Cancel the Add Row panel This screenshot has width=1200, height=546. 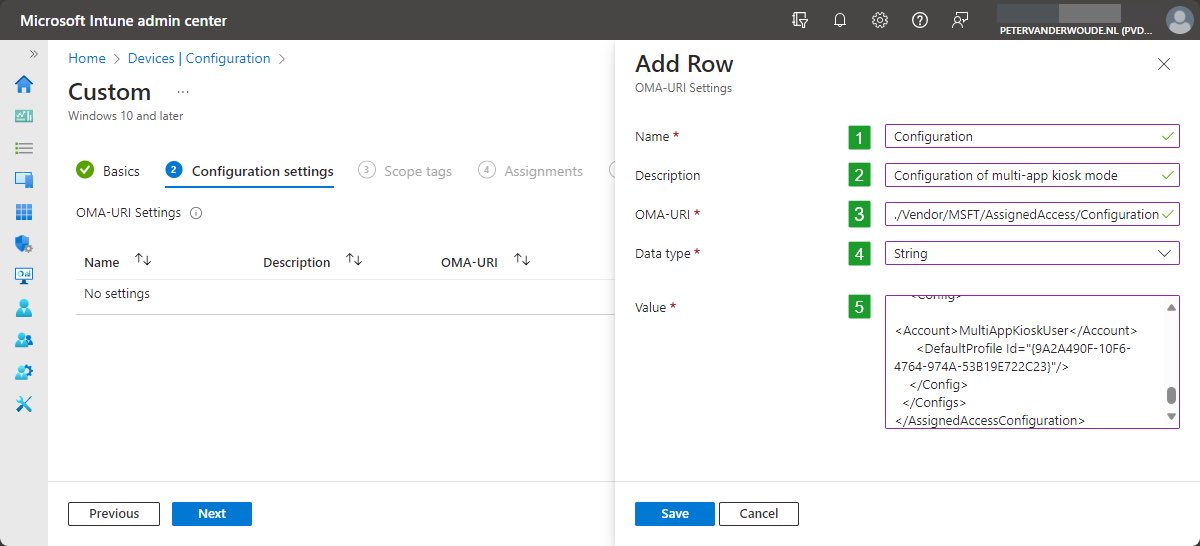pos(759,513)
